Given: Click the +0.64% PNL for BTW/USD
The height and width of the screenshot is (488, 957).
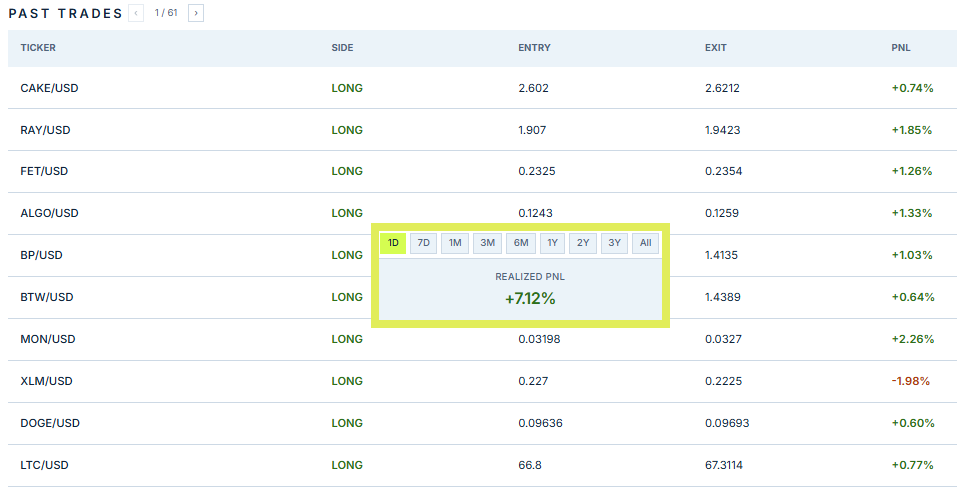Looking at the screenshot, I should (x=913, y=297).
